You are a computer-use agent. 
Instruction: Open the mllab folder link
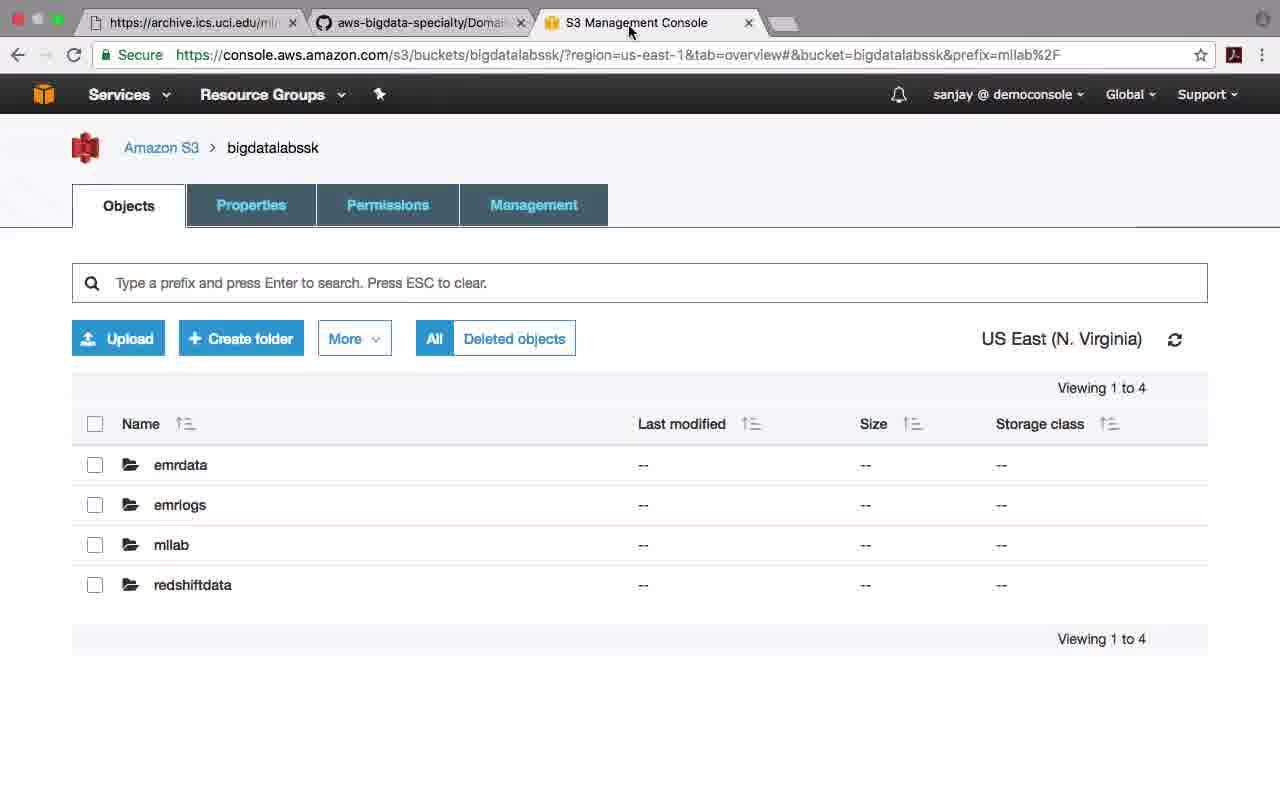(x=171, y=545)
